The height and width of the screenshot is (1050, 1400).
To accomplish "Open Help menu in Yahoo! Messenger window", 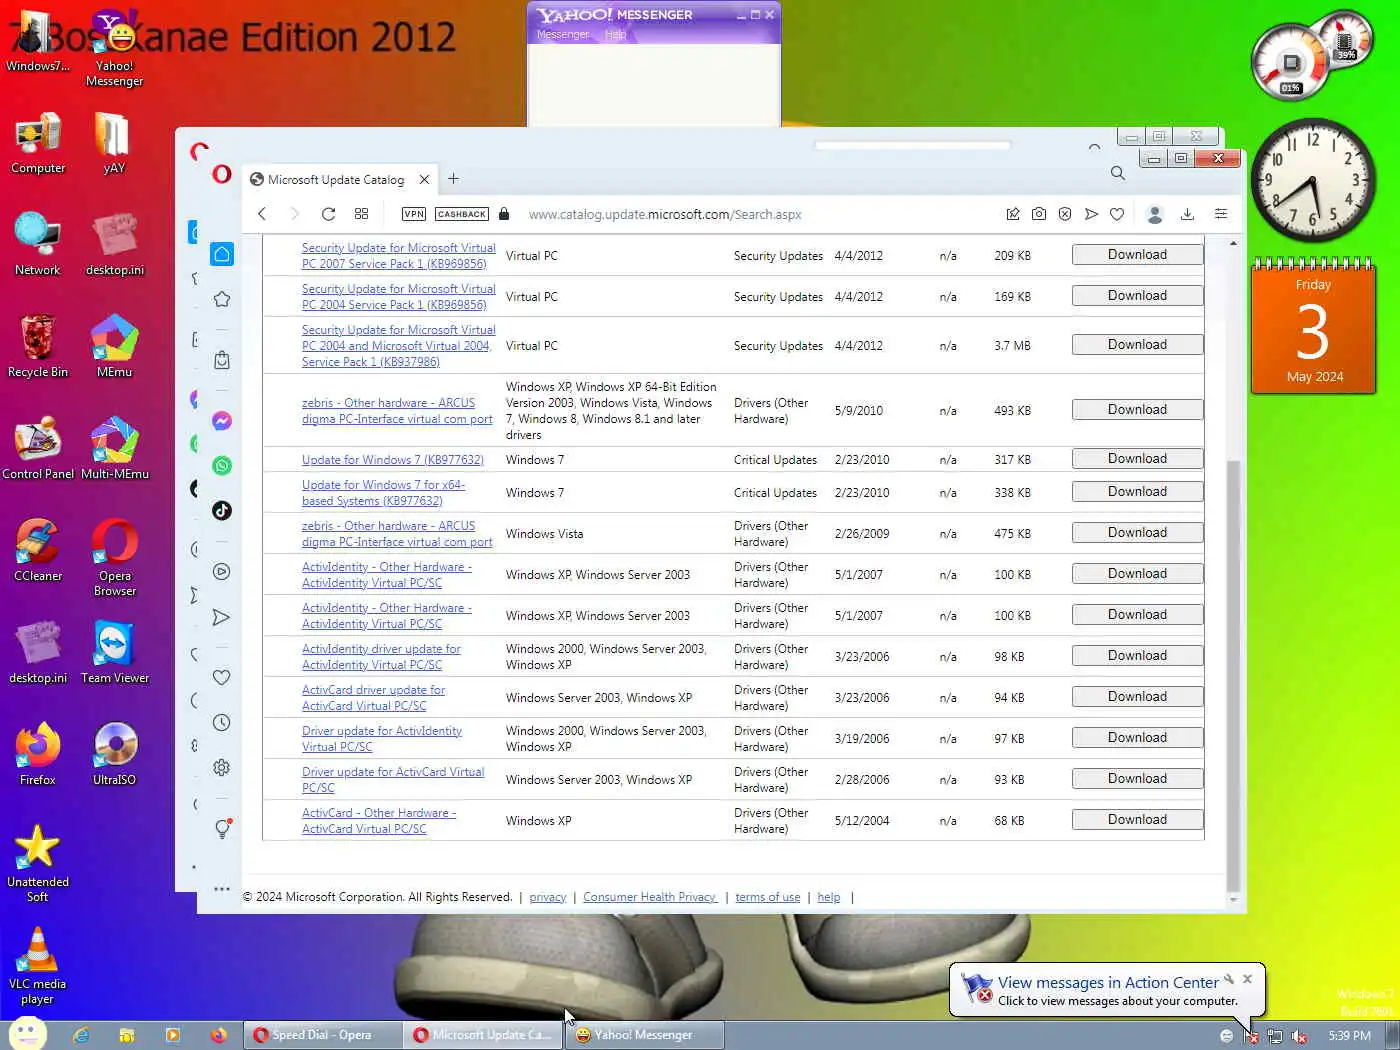I will (x=615, y=34).
